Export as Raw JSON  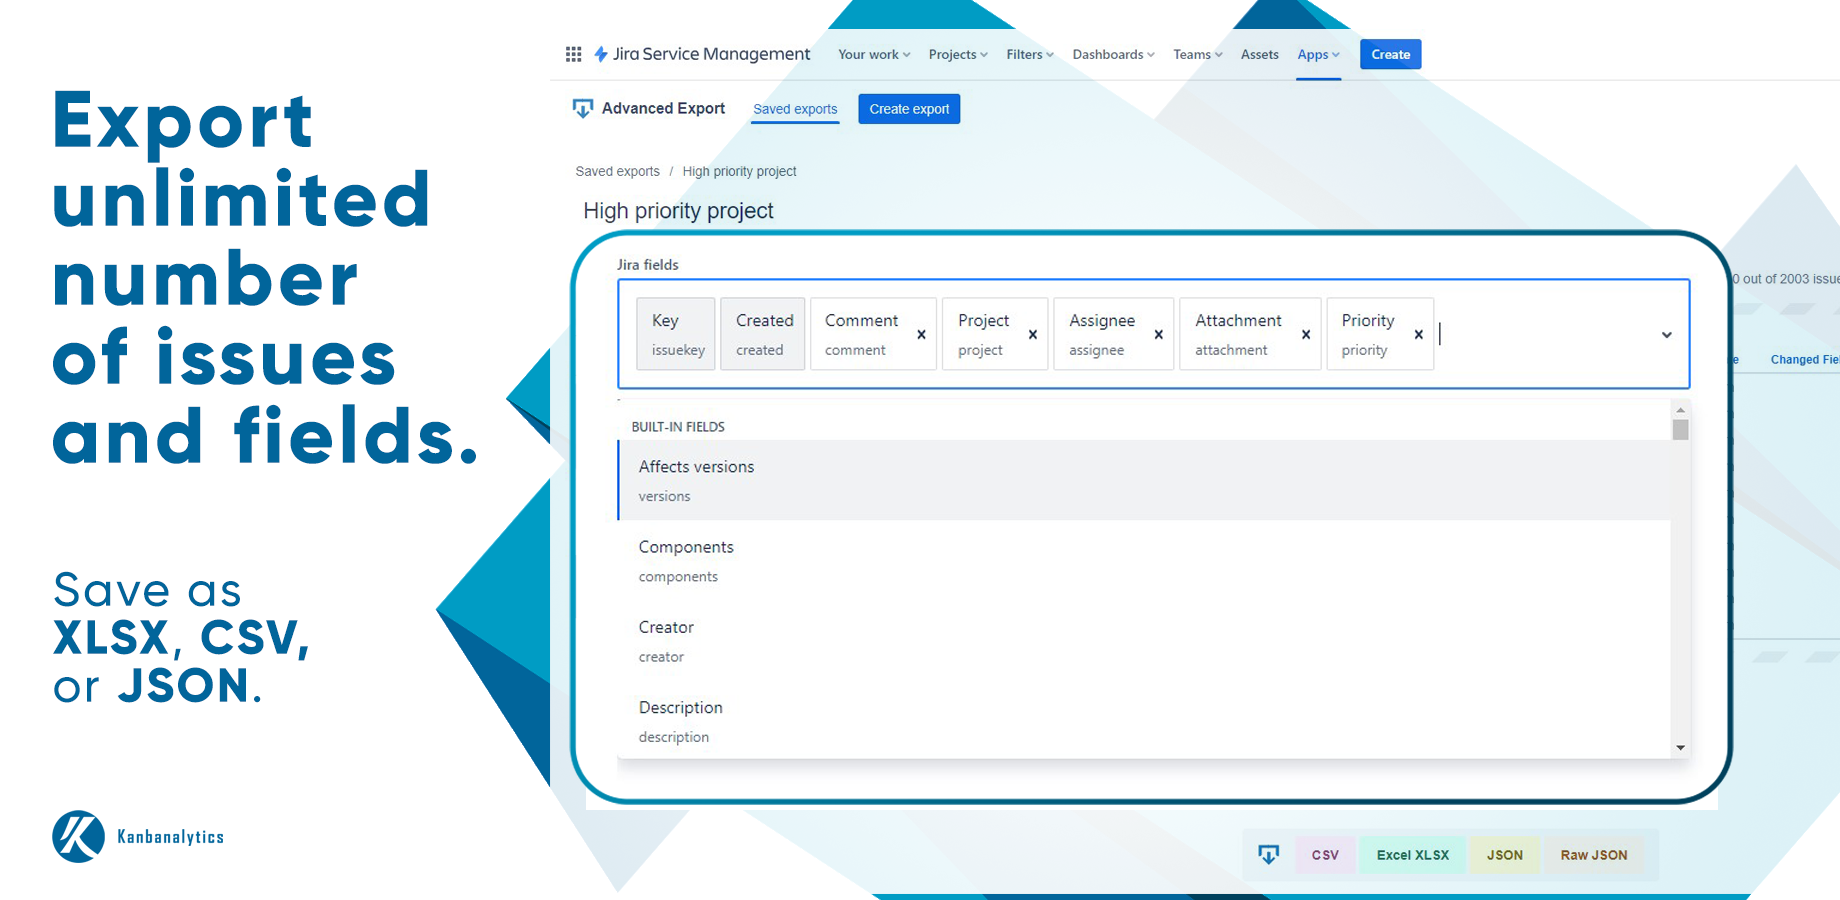coord(1593,855)
